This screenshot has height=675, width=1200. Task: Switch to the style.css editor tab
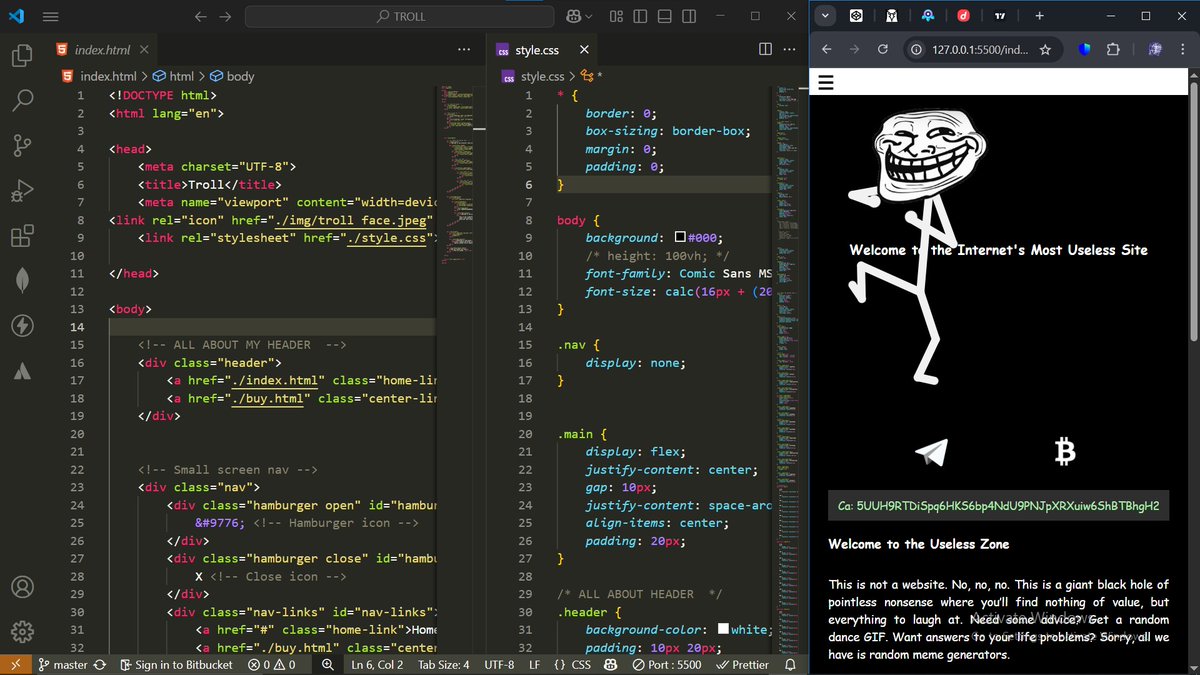point(538,50)
